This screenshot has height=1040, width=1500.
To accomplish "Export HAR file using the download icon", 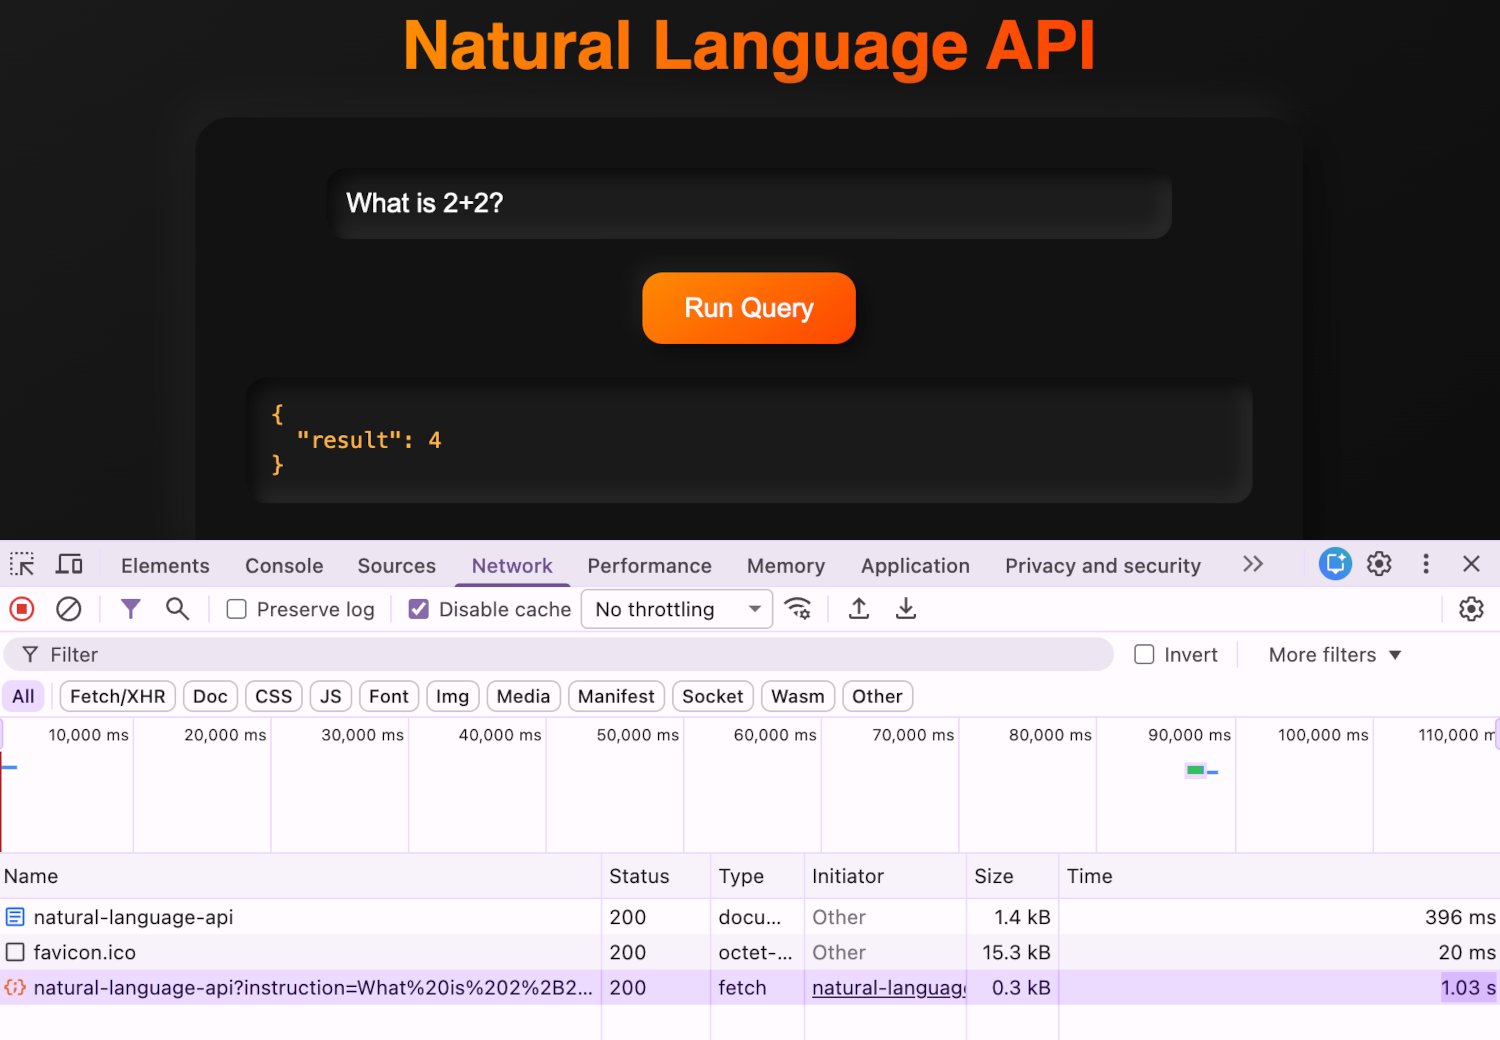I will [906, 609].
